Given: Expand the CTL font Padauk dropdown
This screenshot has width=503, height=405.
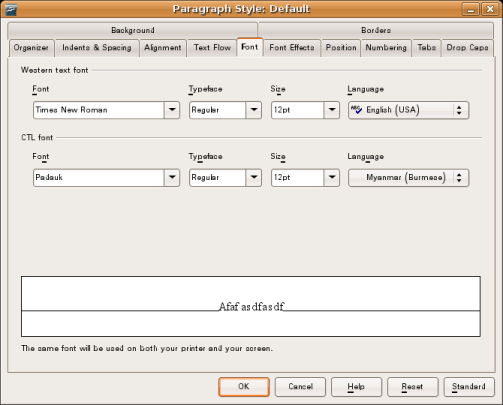Looking at the screenshot, I should [x=172, y=177].
